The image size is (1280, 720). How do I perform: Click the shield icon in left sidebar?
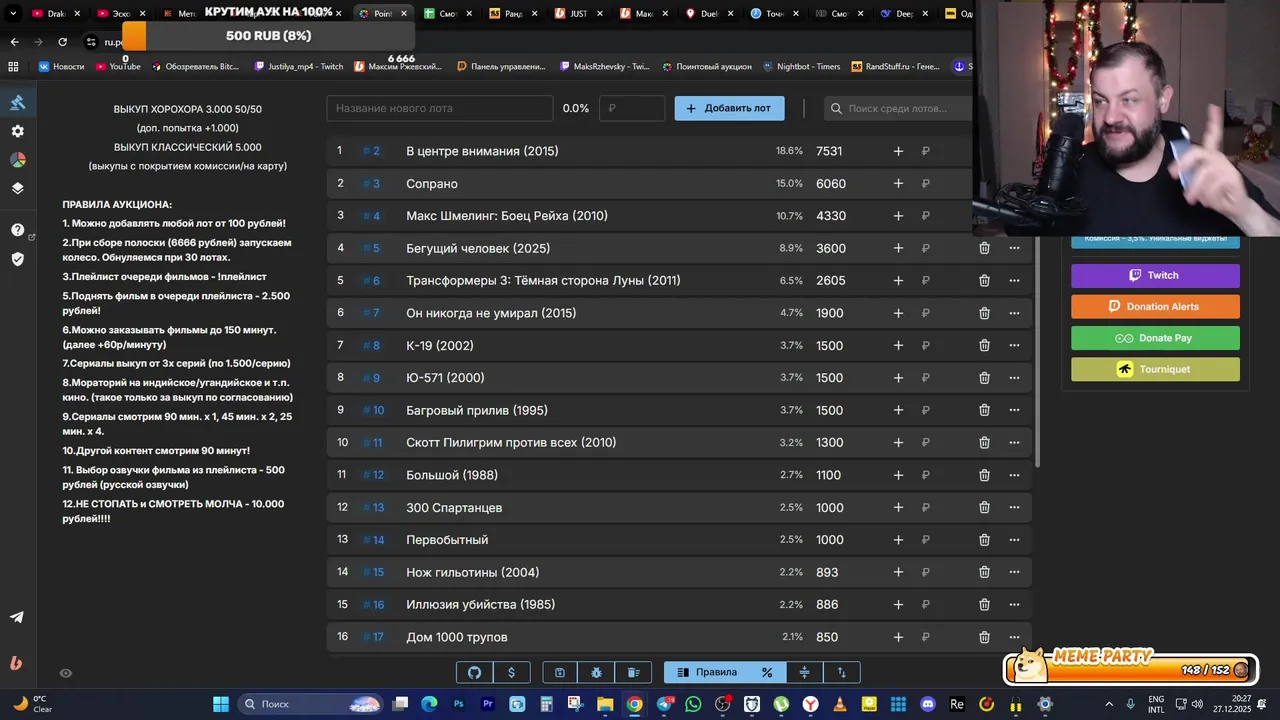pyautogui.click(x=17, y=259)
